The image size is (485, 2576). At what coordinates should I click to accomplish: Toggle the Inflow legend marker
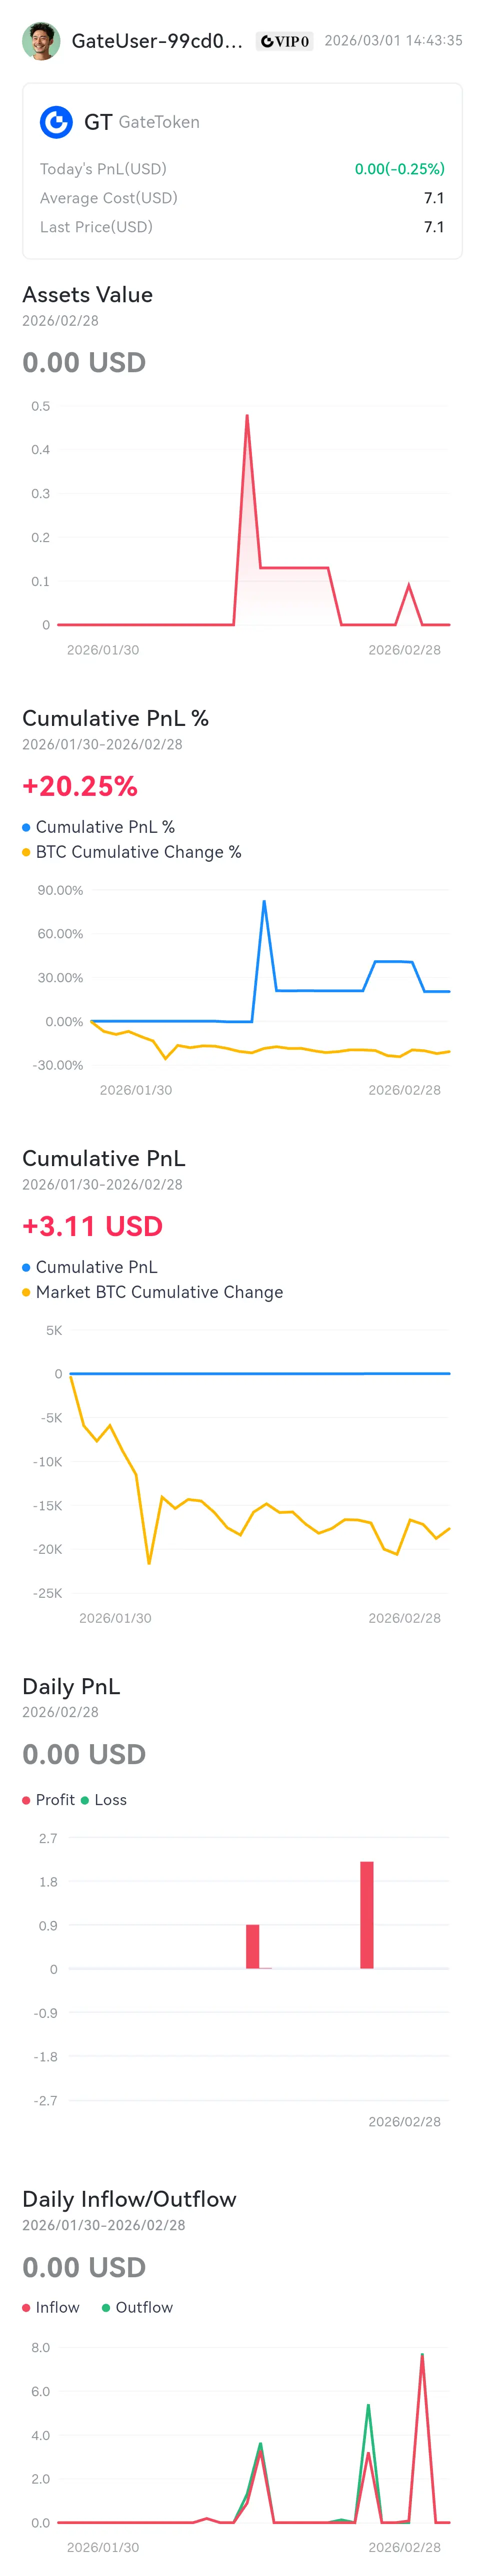(26, 2307)
